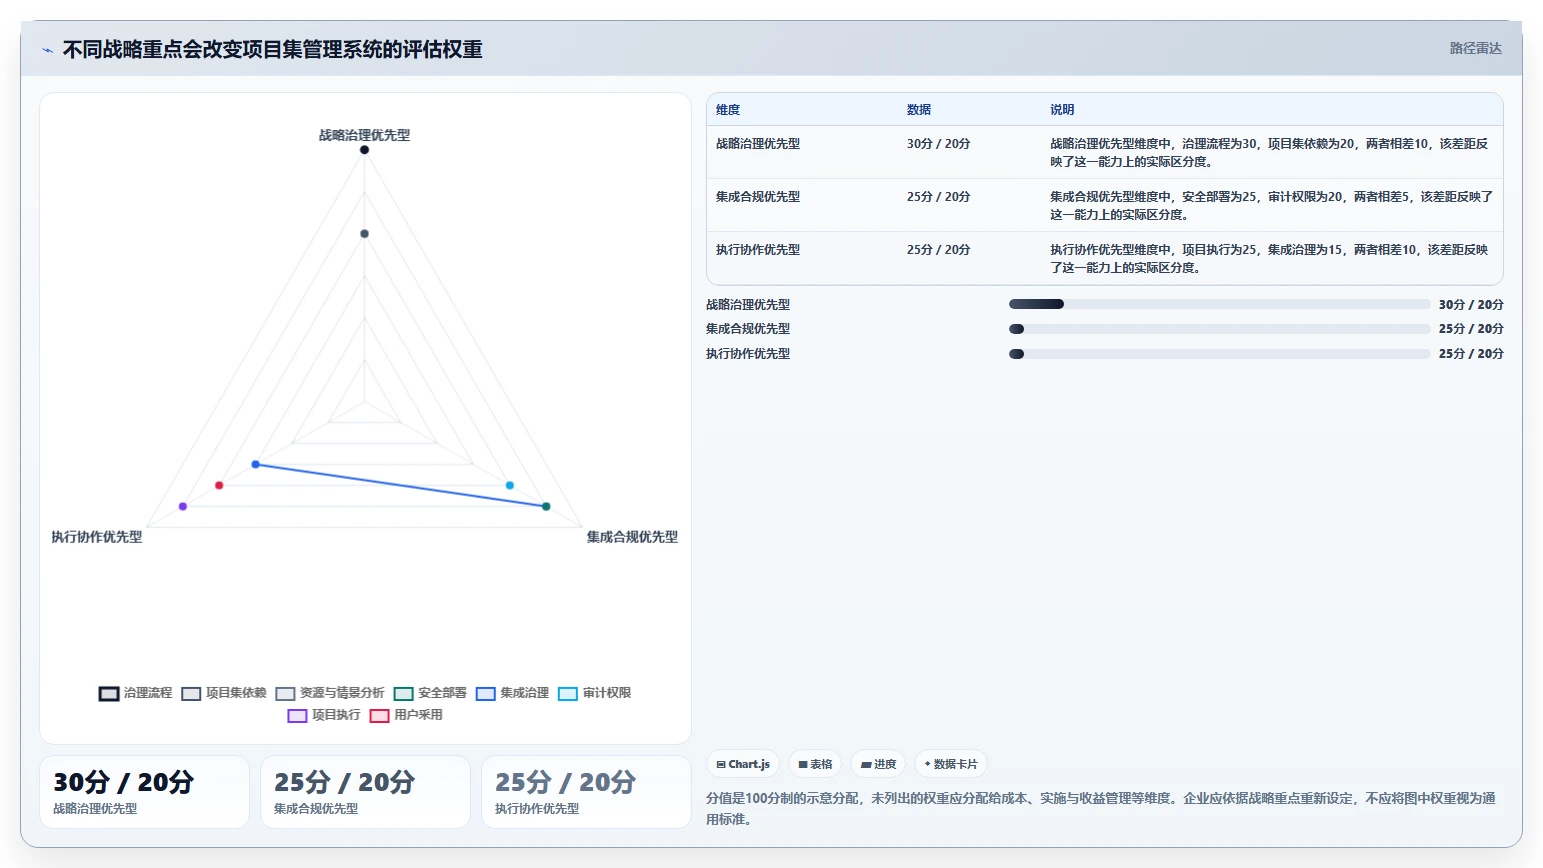
Task: Click the dark top data point on the radar
Action: click(364, 150)
